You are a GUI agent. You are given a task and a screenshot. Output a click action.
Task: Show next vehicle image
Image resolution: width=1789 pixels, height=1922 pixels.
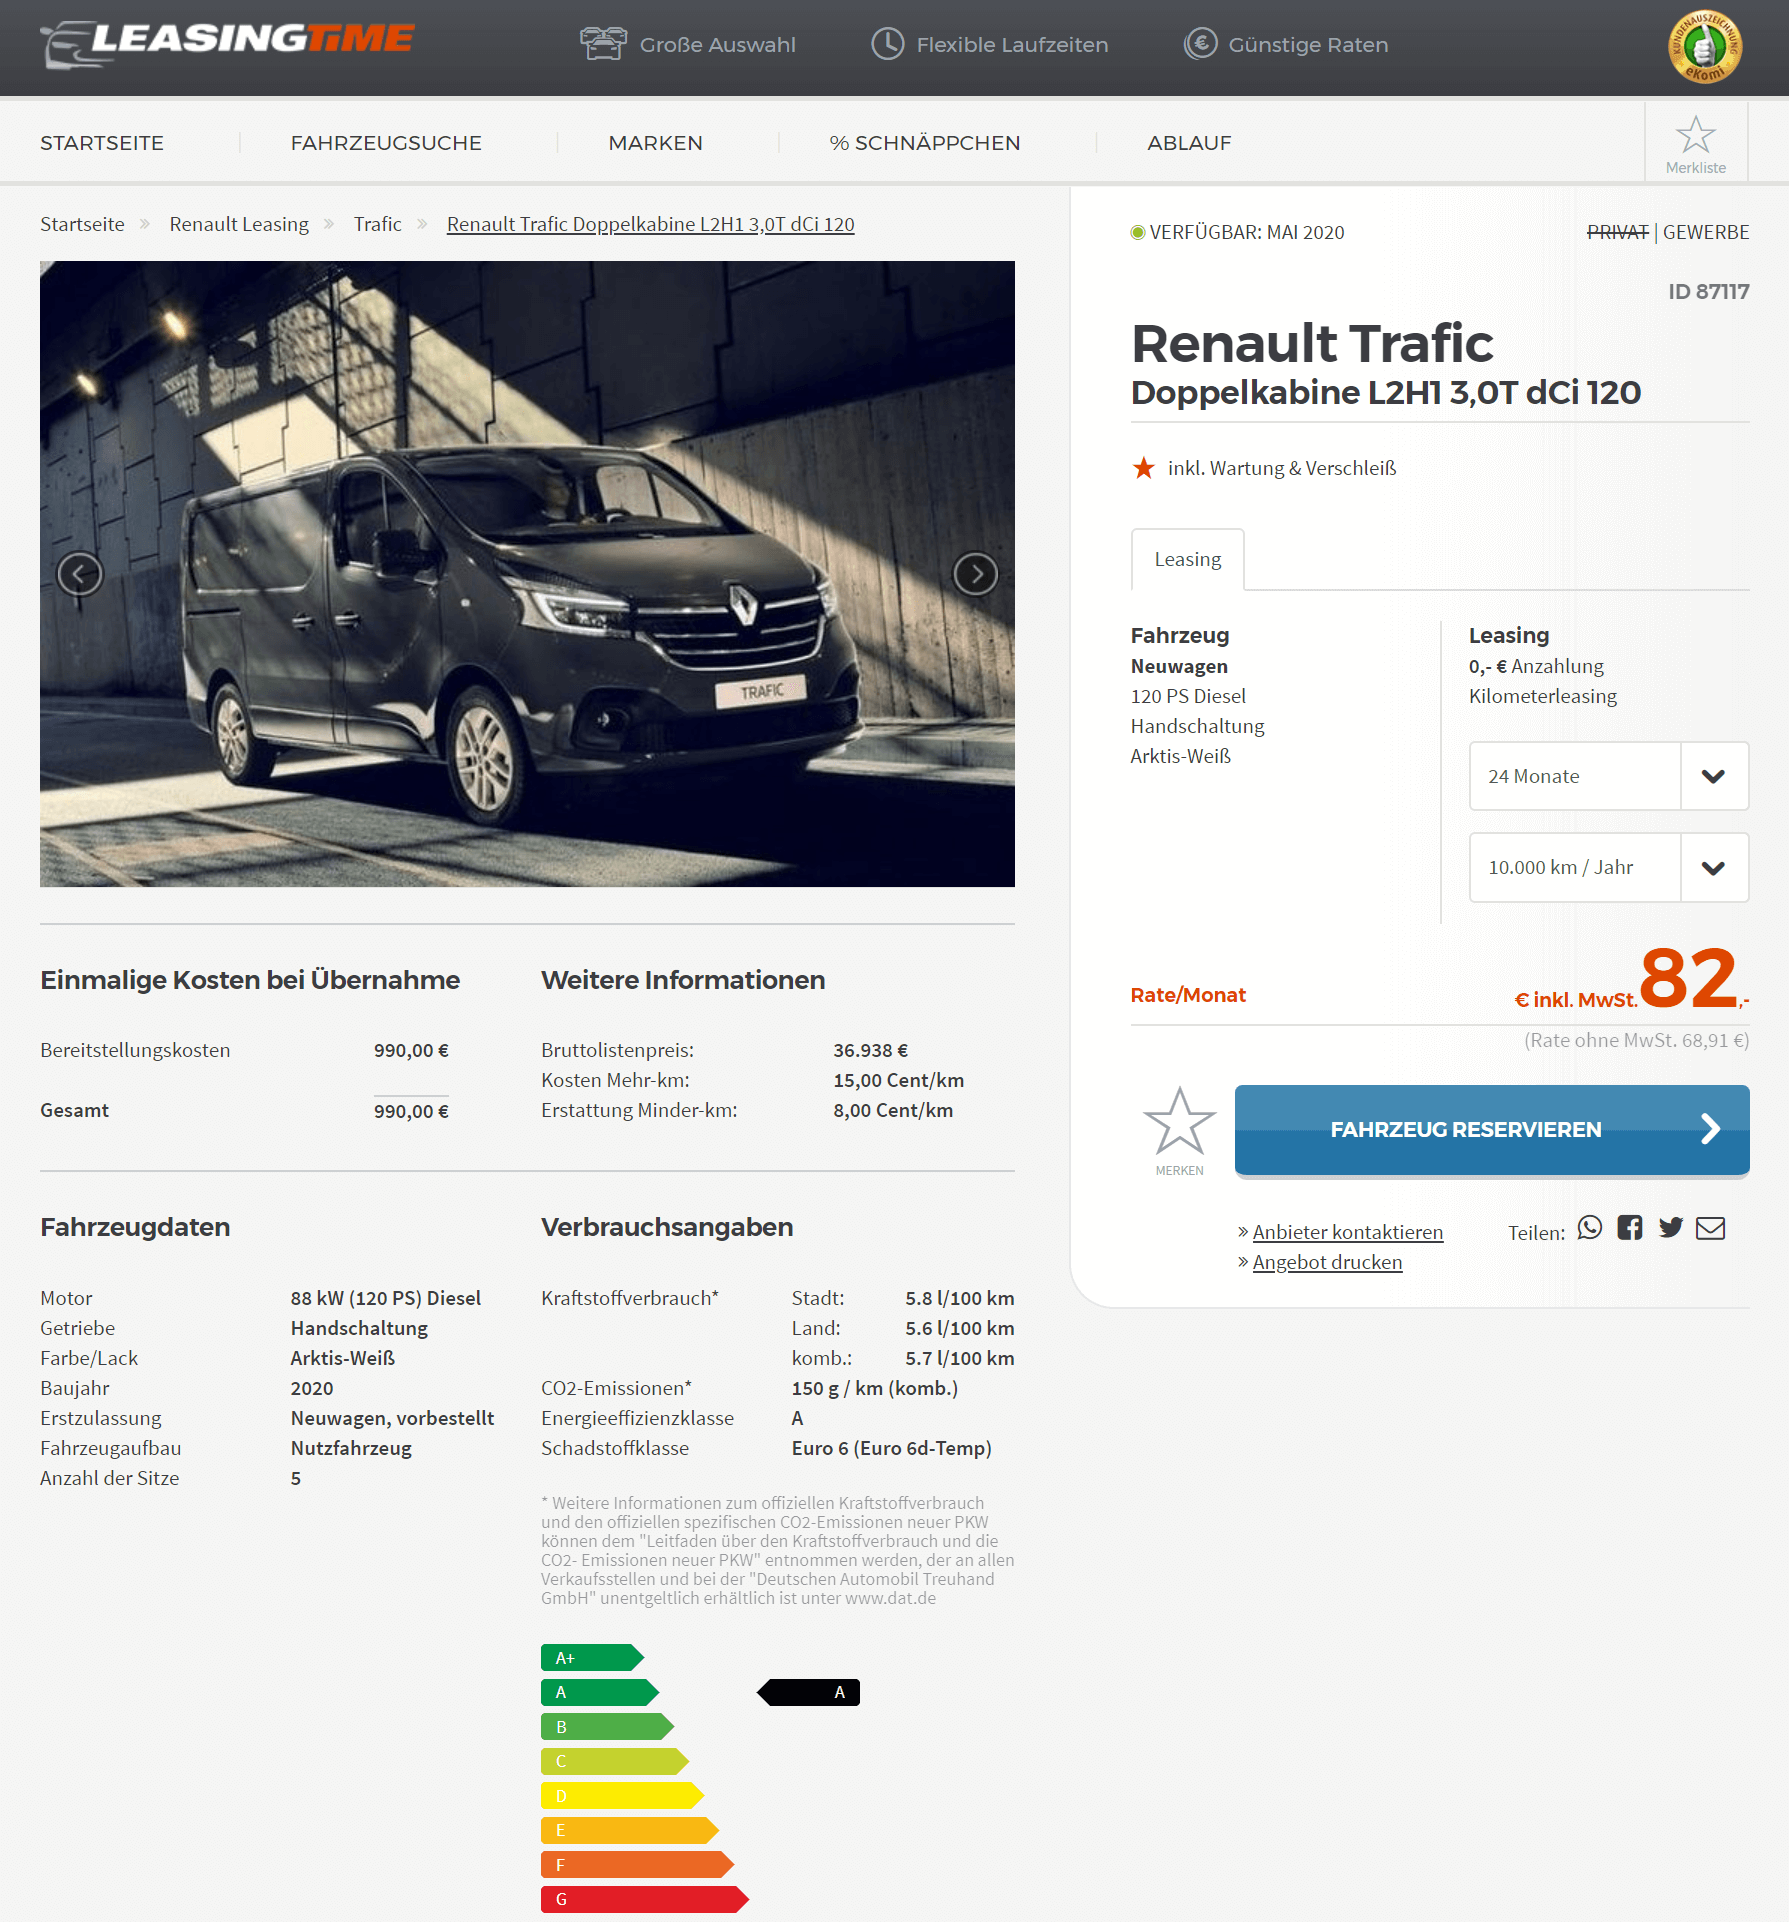click(x=975, y=574)
